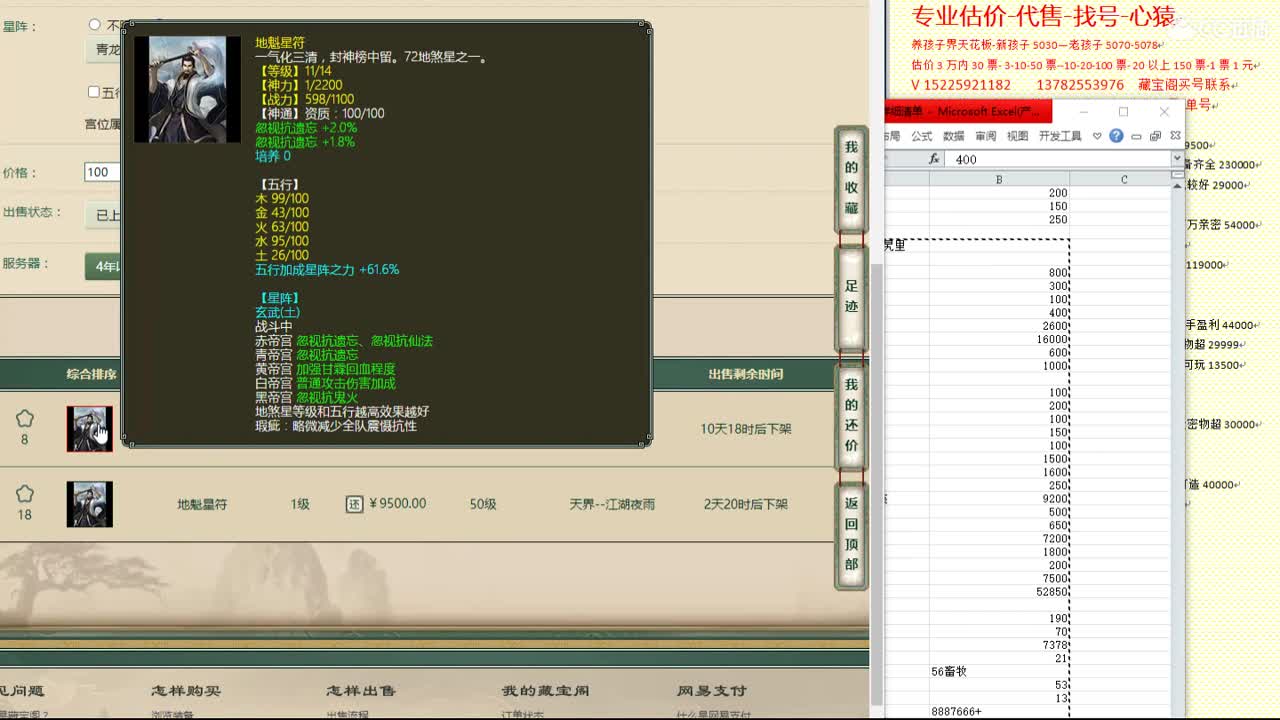Favorite the listing with 18 stars

coord(25,494)
